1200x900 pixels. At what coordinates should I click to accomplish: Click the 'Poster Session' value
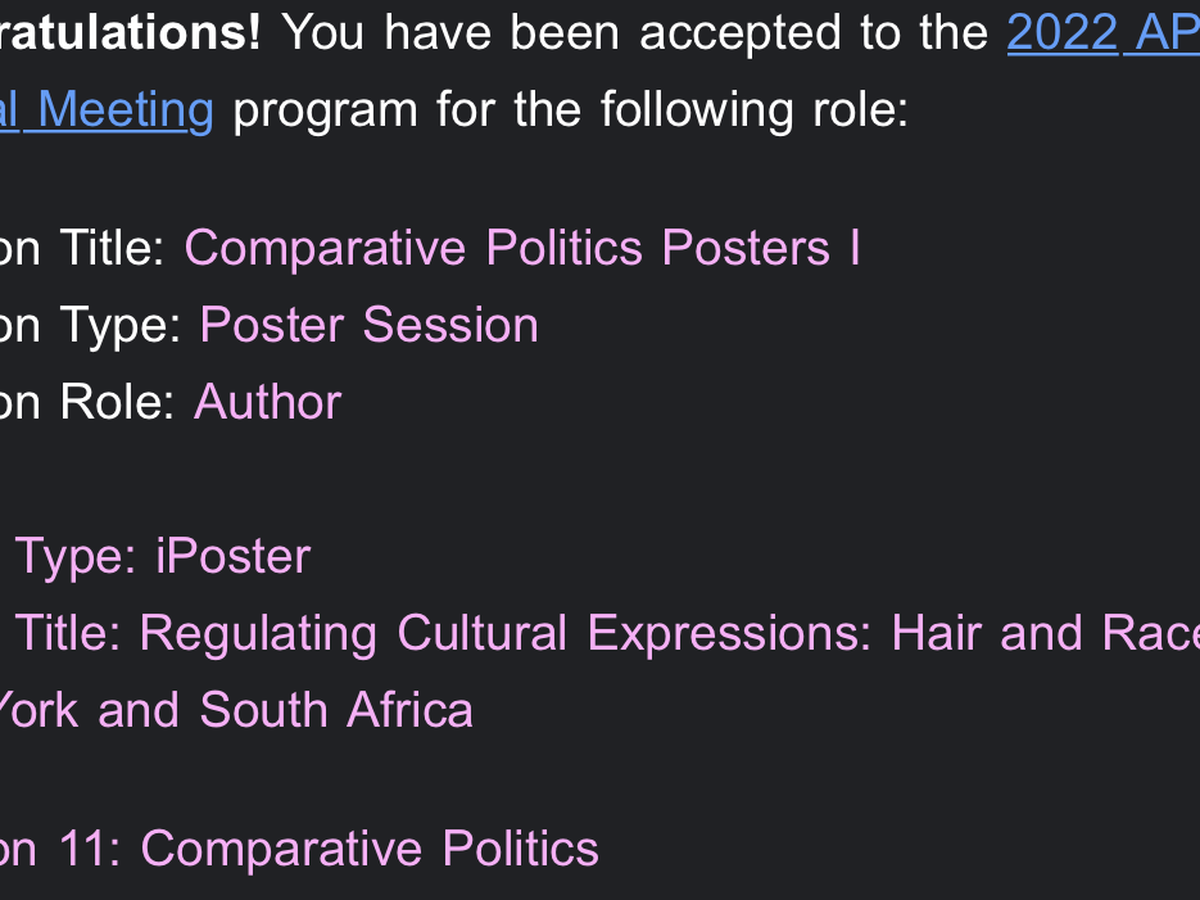coord(368,325)
